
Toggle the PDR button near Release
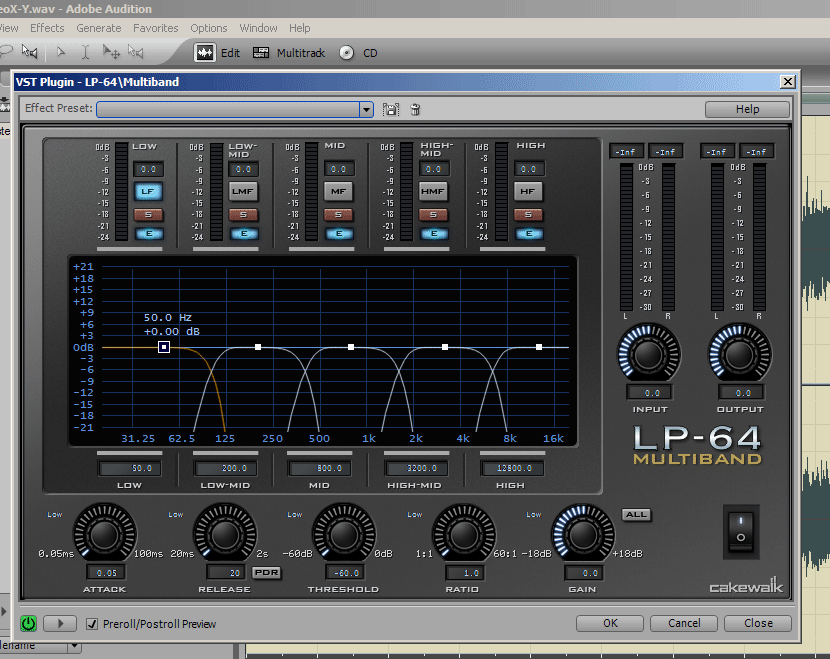coord(265,572)
